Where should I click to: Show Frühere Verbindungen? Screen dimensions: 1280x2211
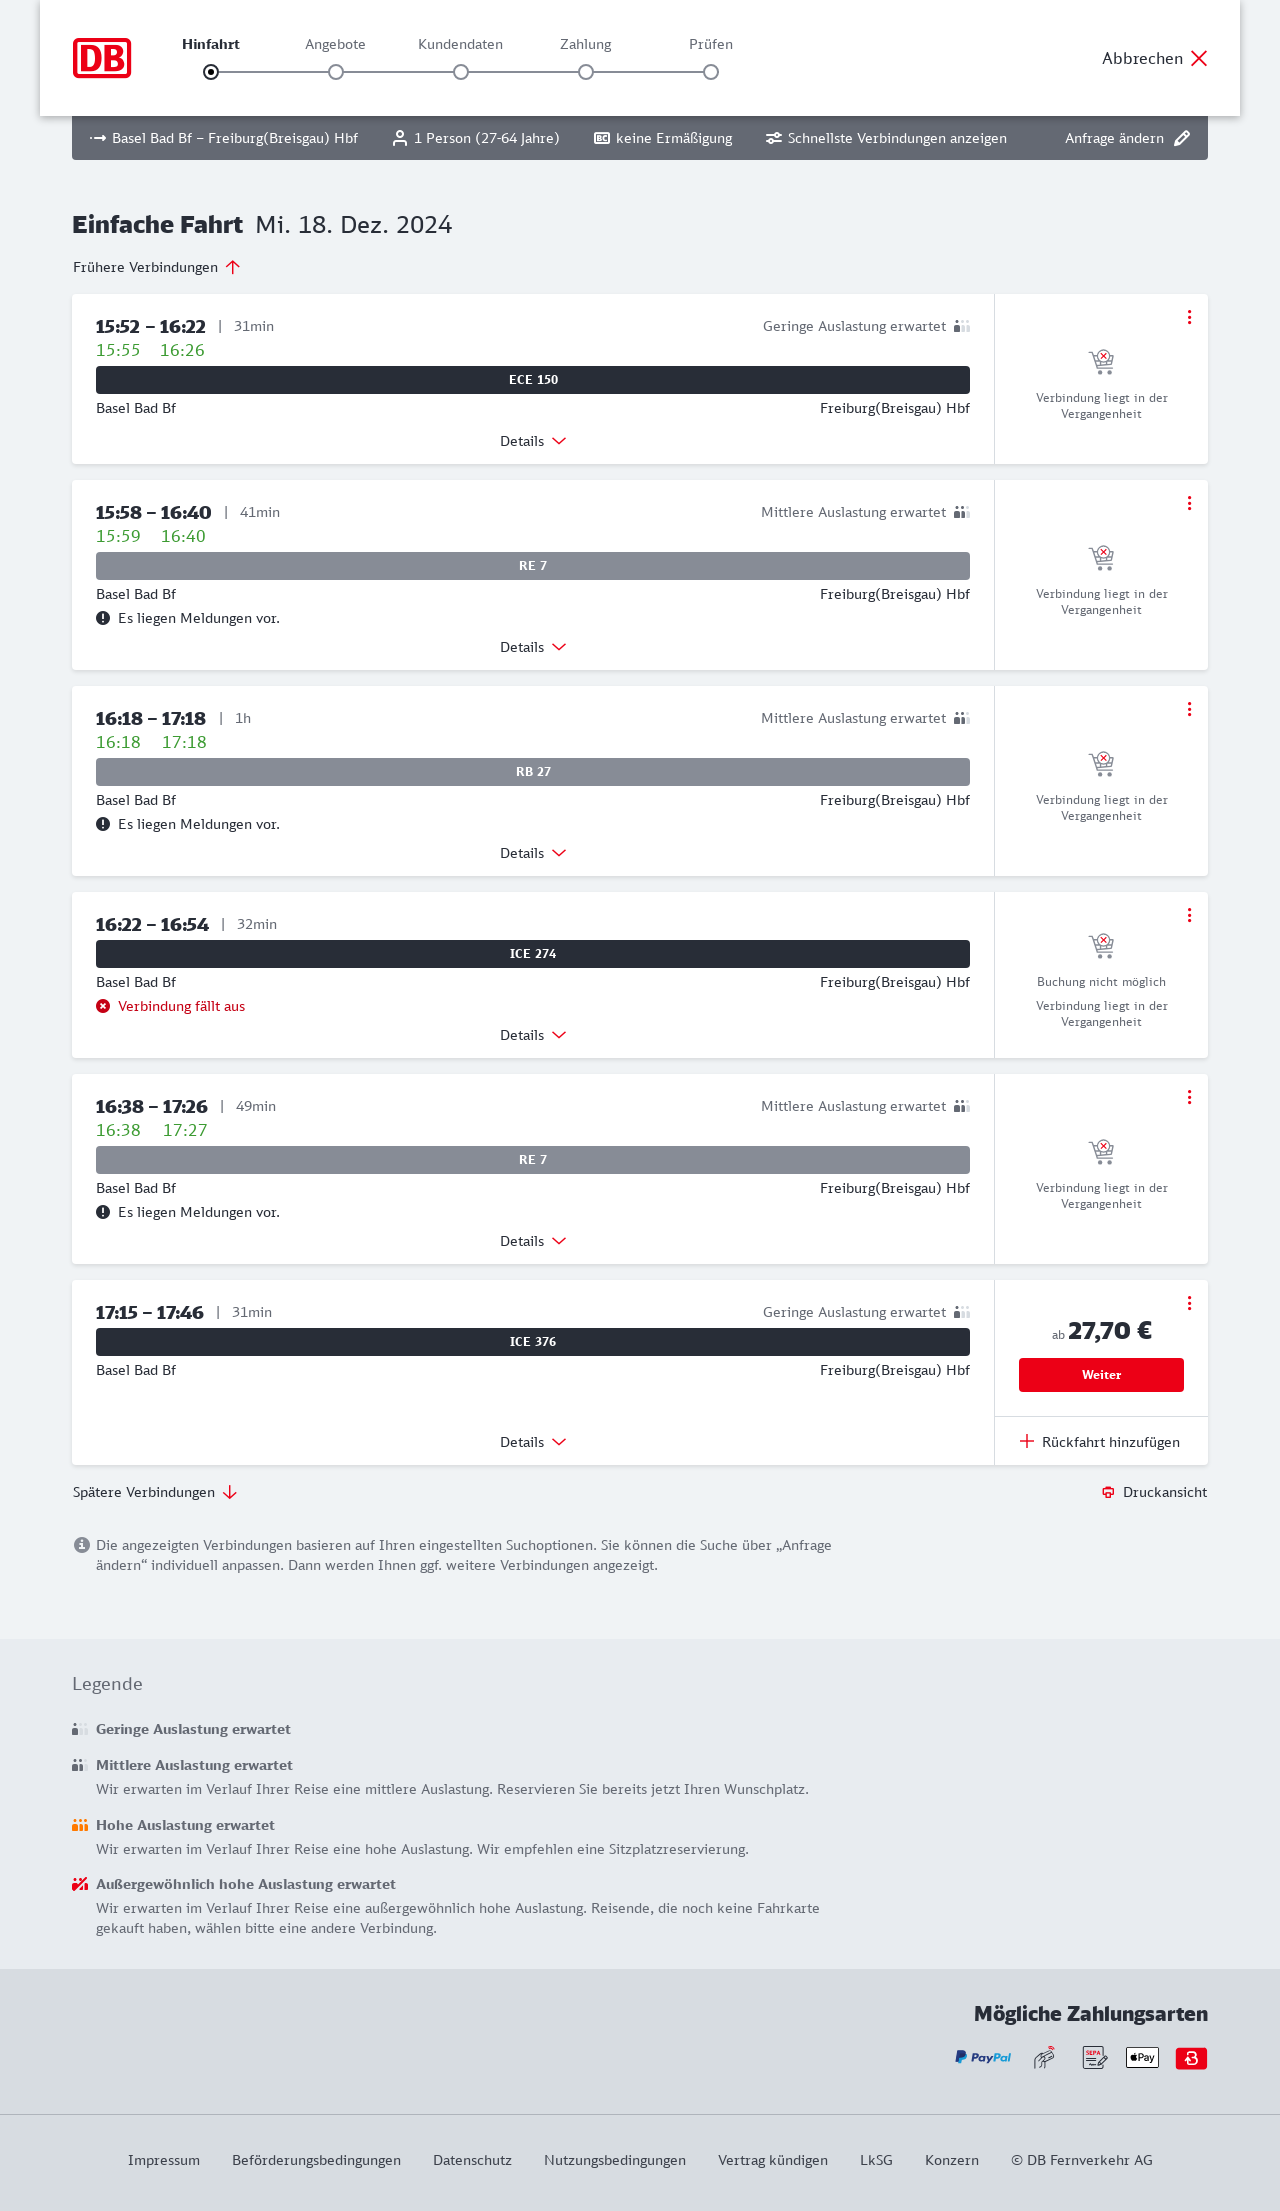pos(157,267)
